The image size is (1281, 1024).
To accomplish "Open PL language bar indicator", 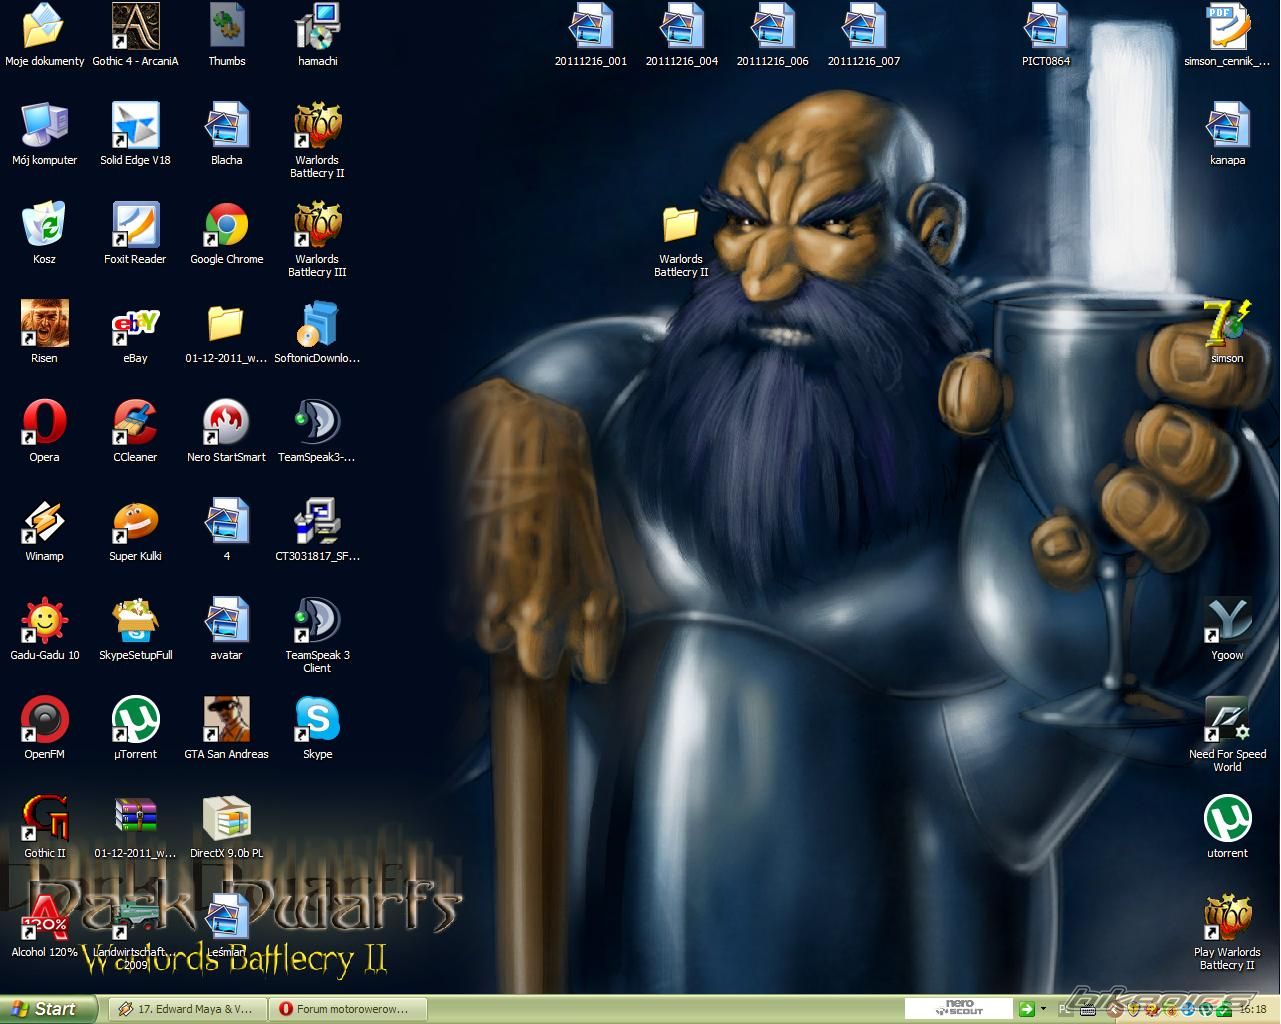I will (x=1065, y=1009).
